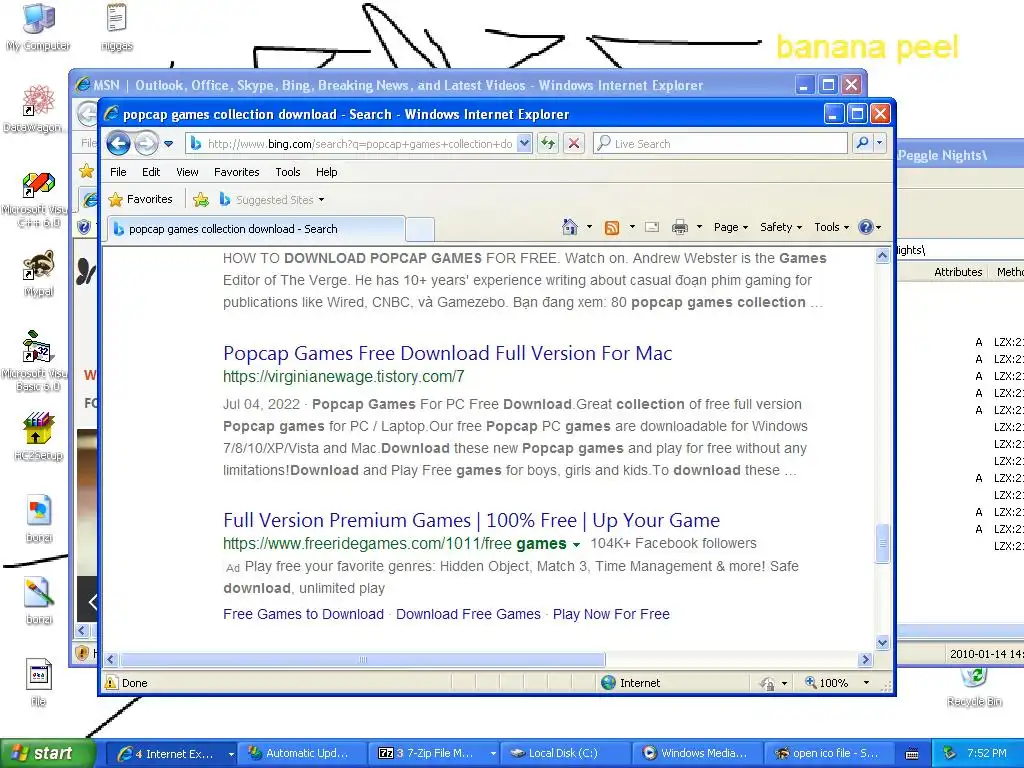Select the Mypal desktop icon
The image size is (1024, 768).
tap(38, 274)
